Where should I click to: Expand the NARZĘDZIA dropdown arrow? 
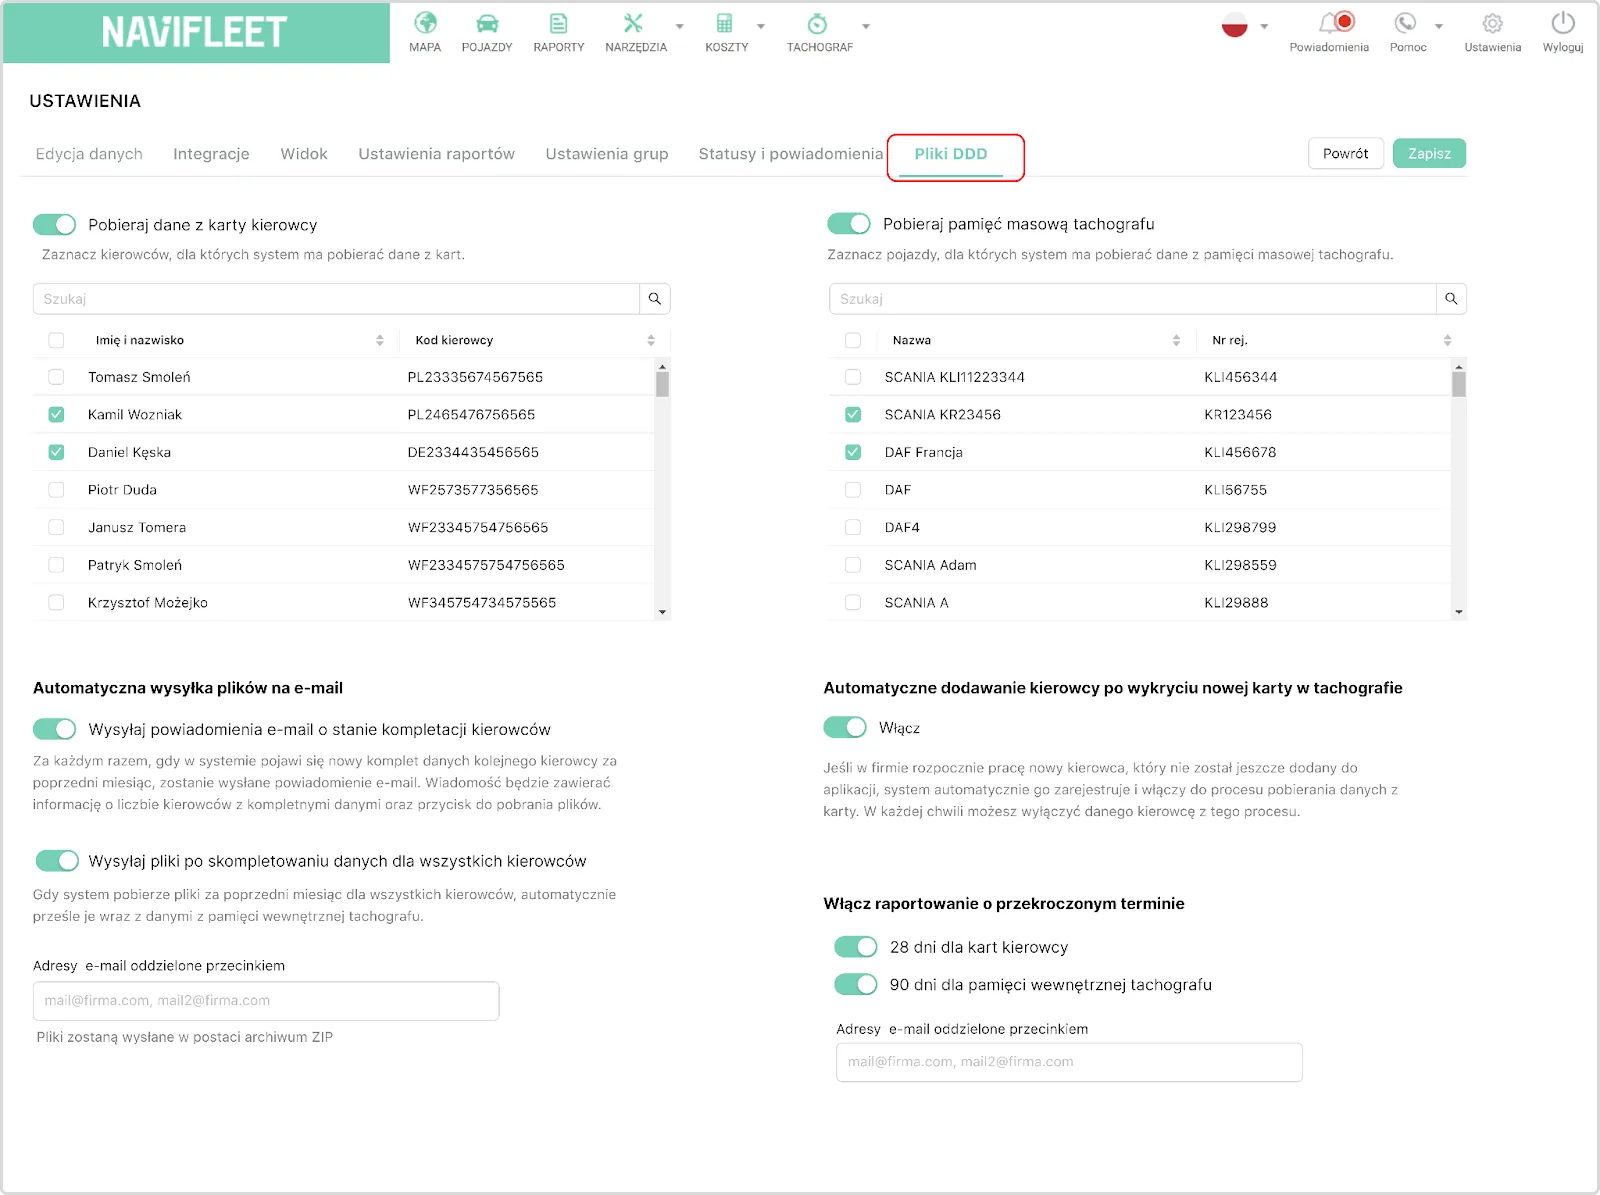pyautogui.click(x=680, y=26)
